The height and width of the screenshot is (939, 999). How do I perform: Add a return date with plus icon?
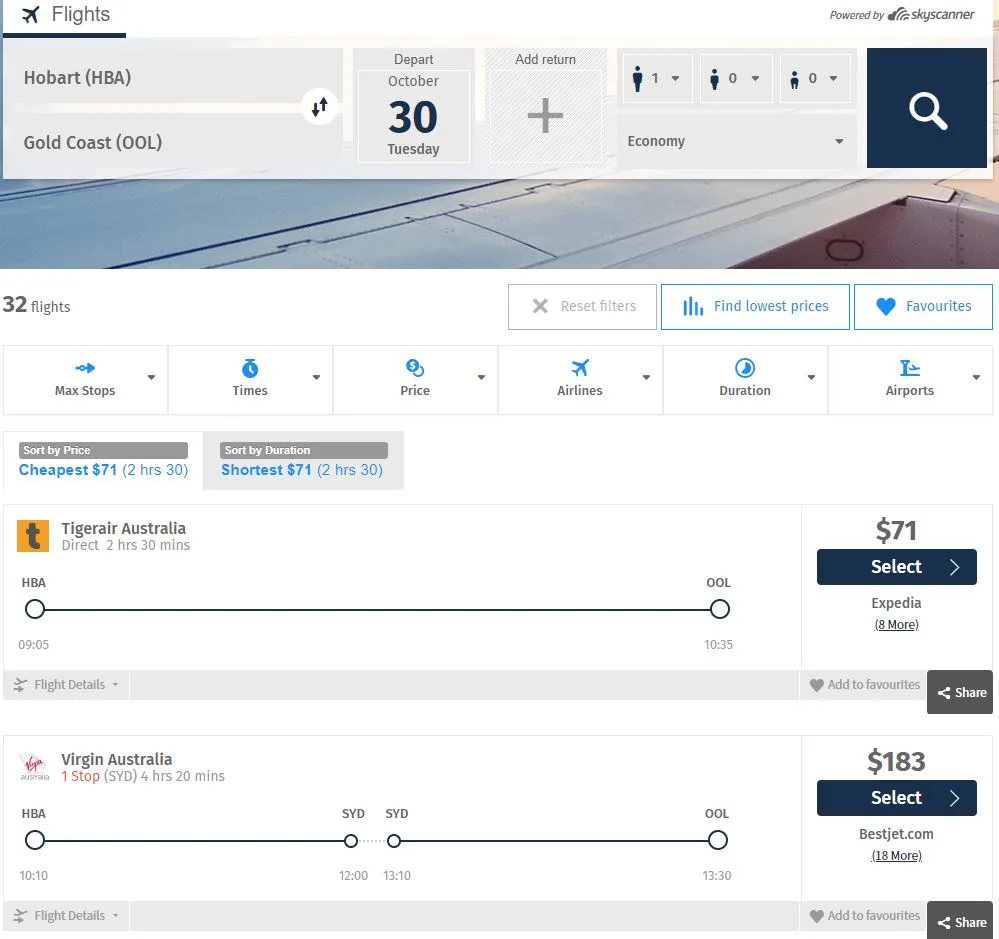click(x=545, y=116)
